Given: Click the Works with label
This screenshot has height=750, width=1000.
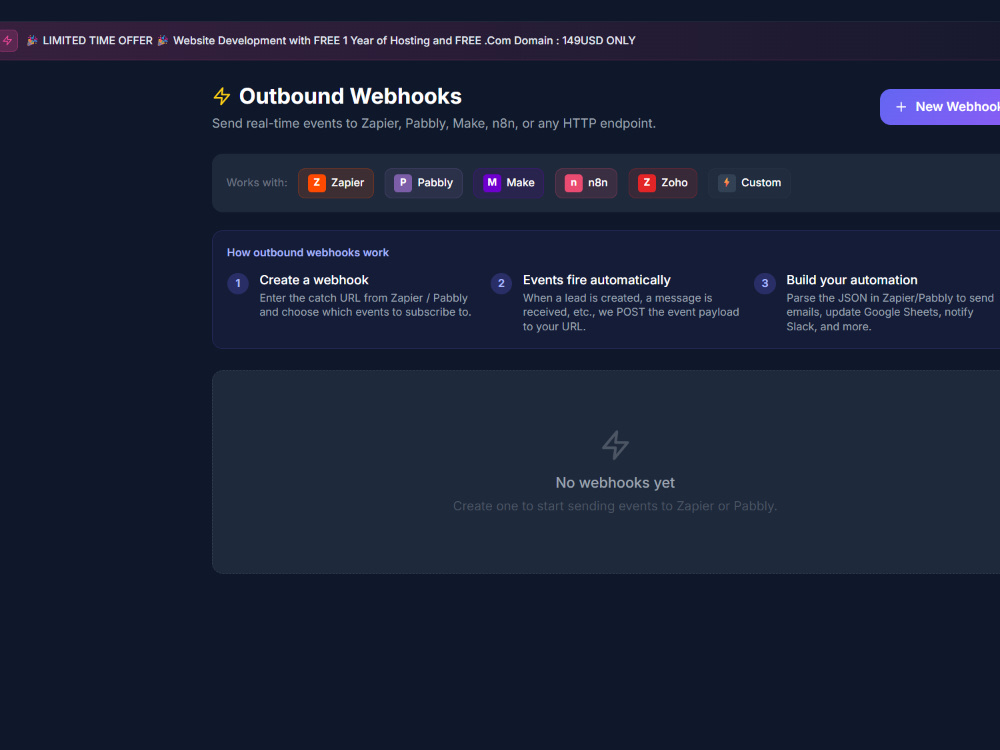Looking at the screenshot, I should pyautogui.click(x=257, y=183).
